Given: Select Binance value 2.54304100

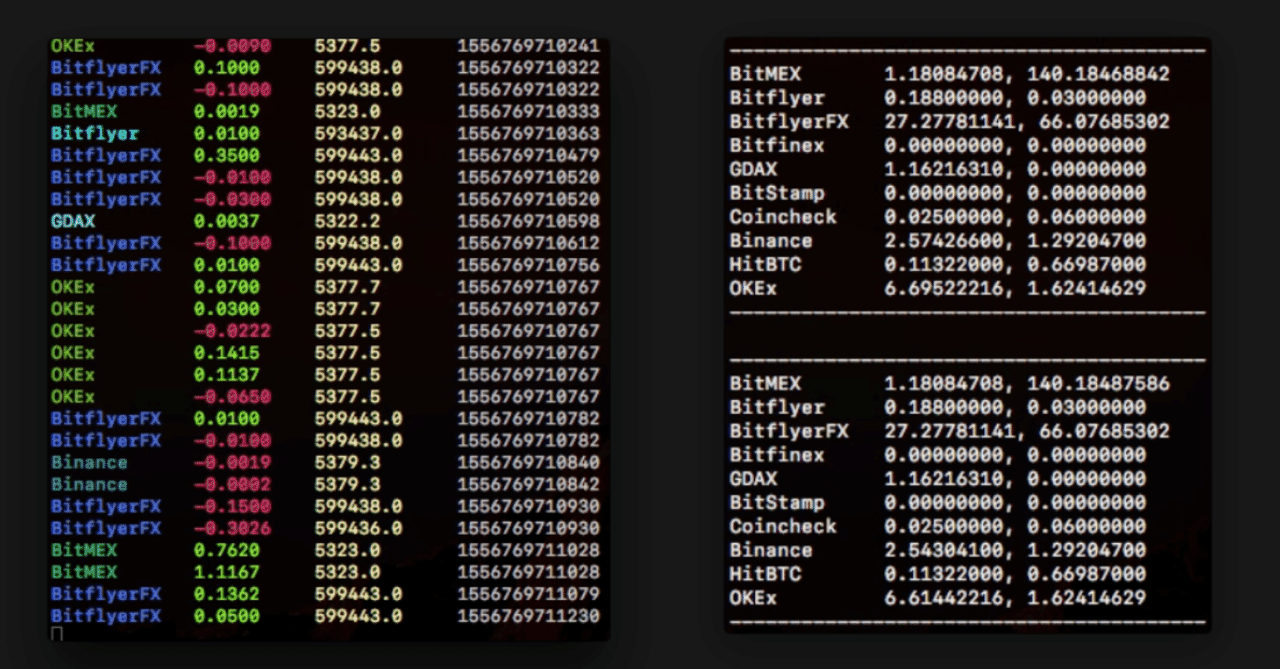Looking at the screenshot, I should point(944,551).
